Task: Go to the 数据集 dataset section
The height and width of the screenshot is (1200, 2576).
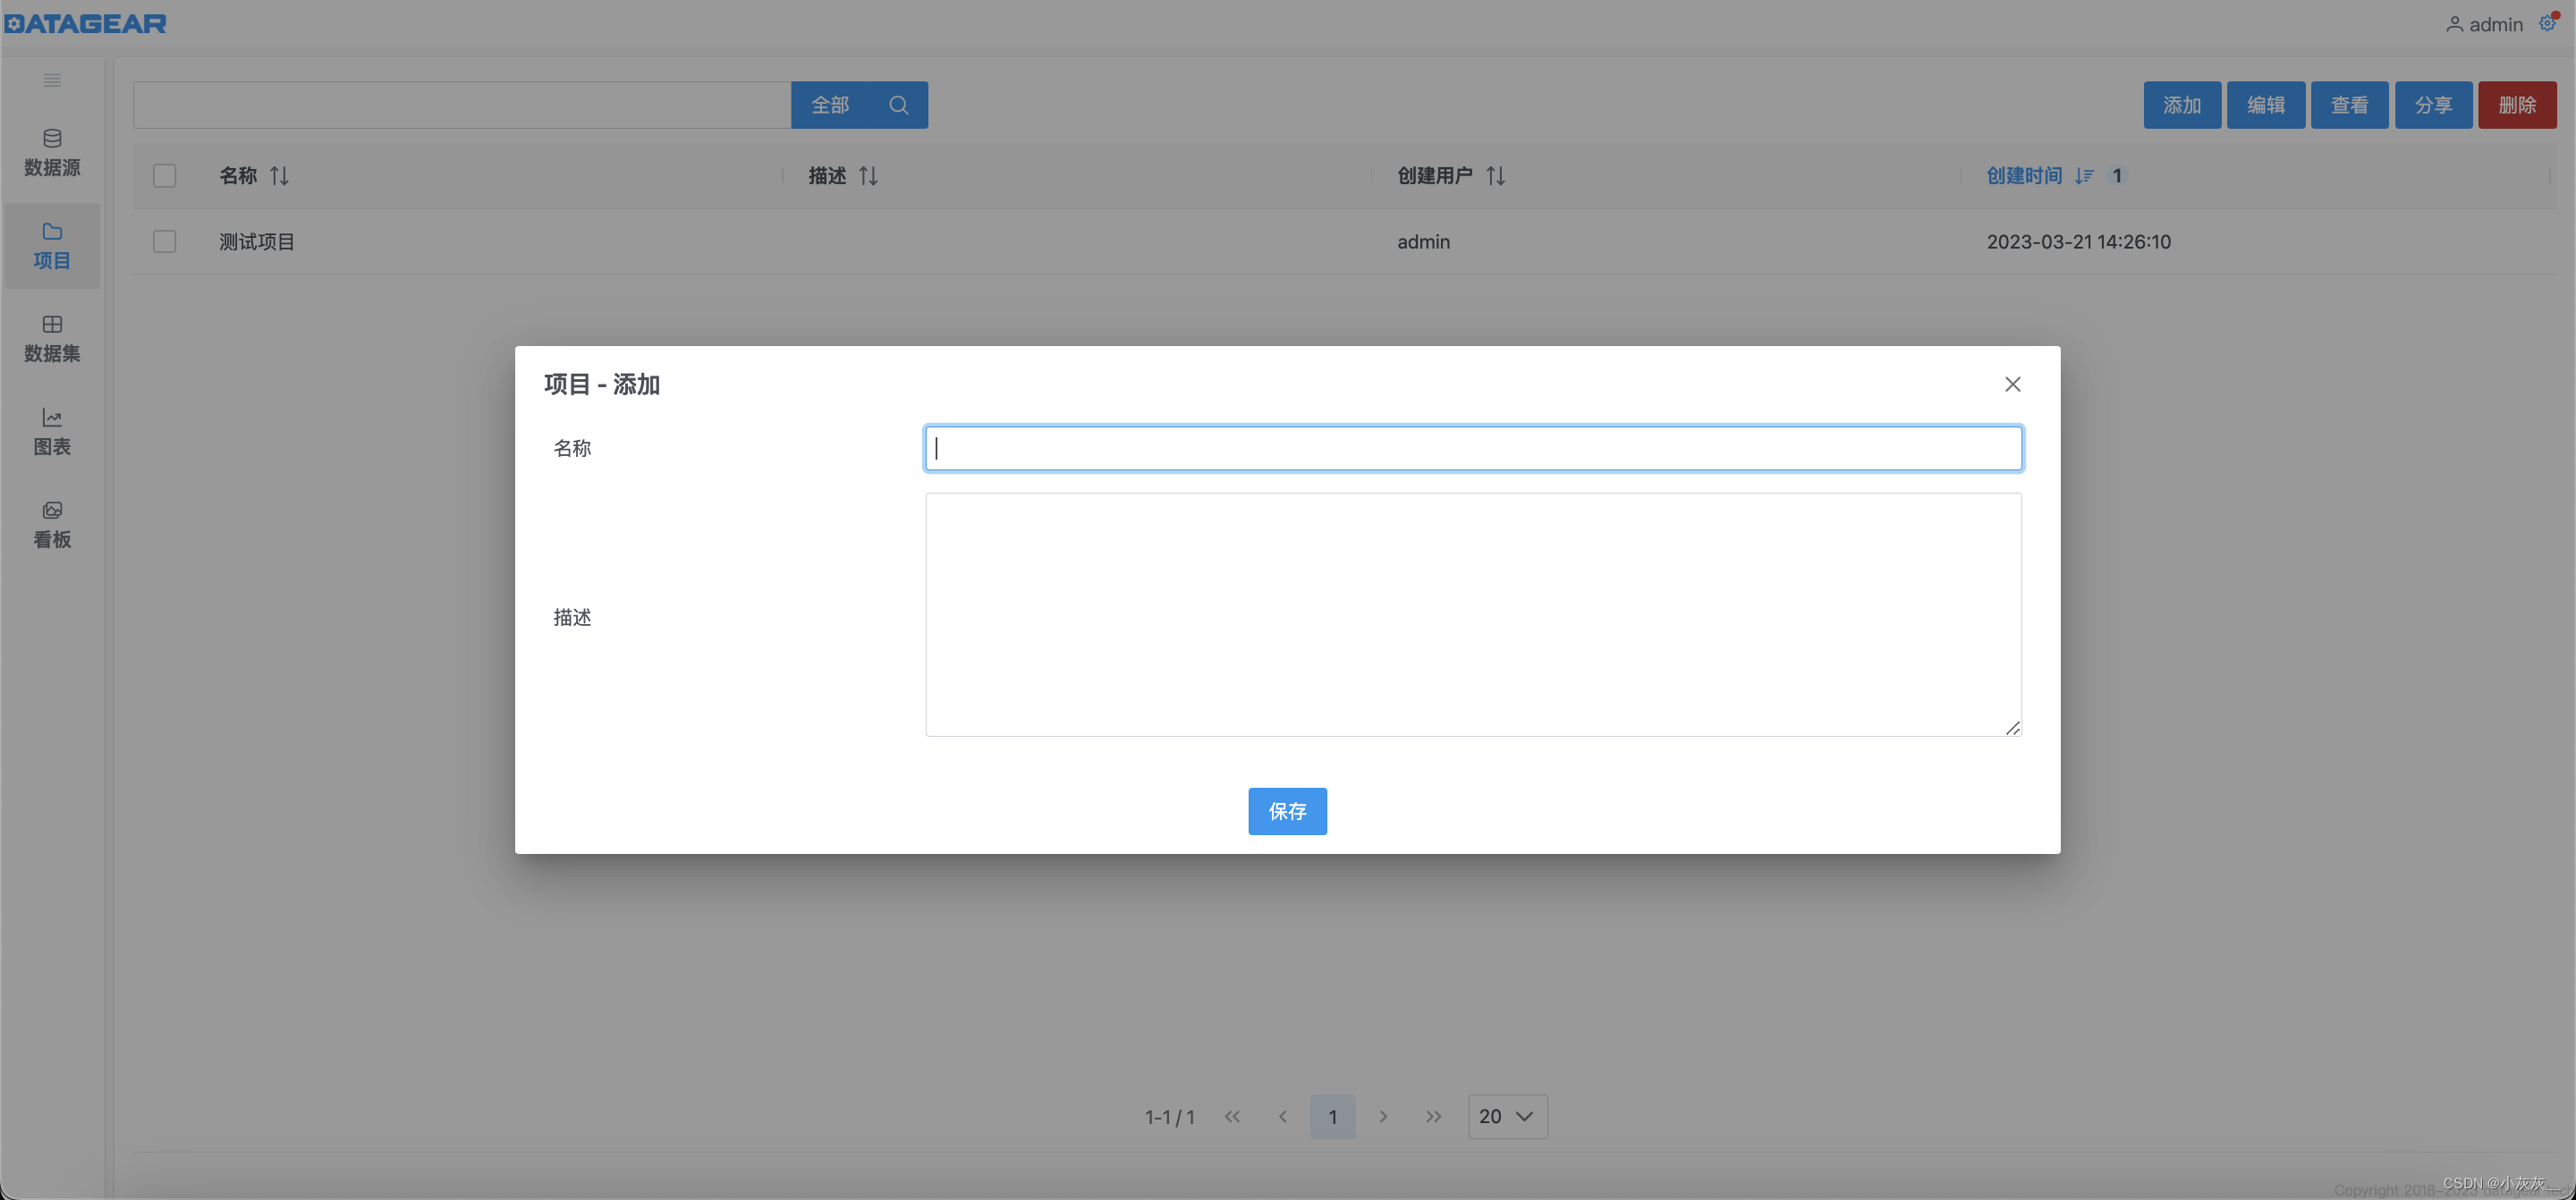Action: (x=52, y=339)
